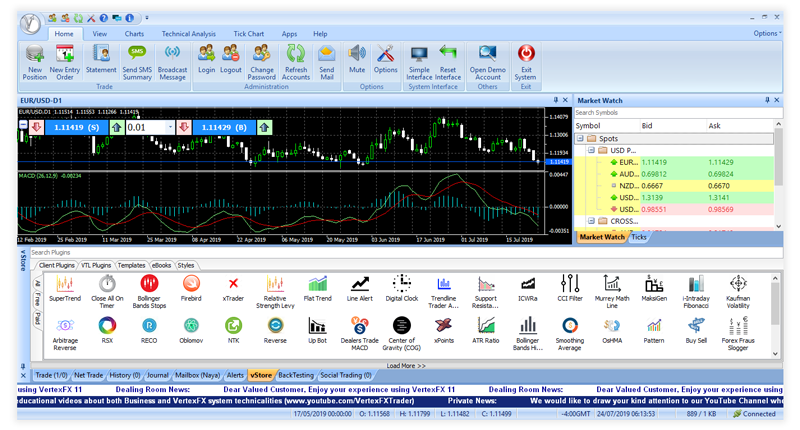Open the Forex Fraus Slogger plugin
The image size is (800, 430).
tap(738, 333)
